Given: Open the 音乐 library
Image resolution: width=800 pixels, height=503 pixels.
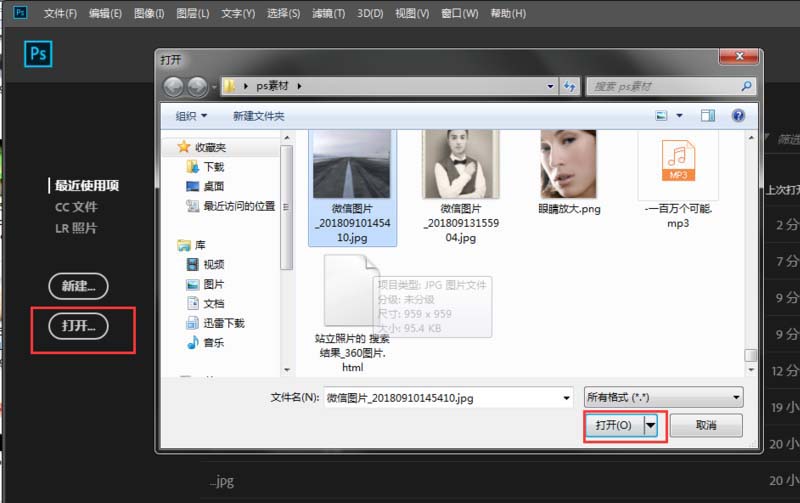Looking at the screenshot, I should point(206,342).
